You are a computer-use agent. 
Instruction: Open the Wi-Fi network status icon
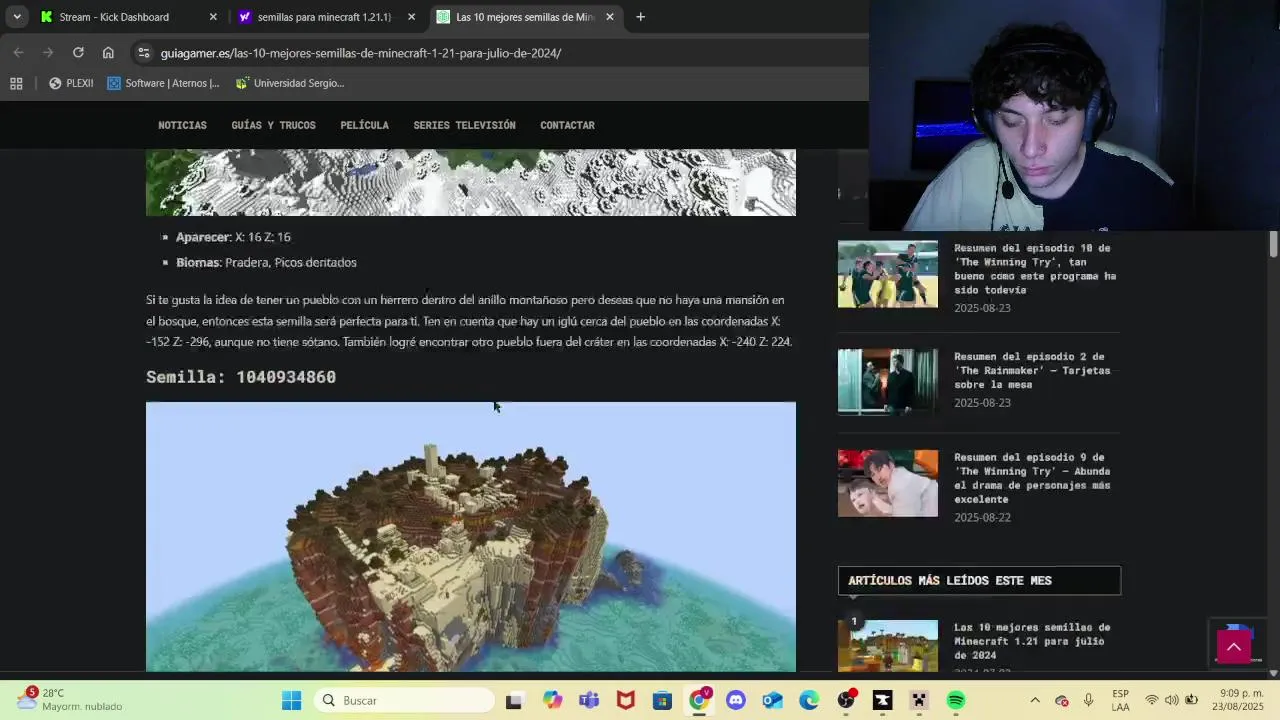click(1152, 700)
